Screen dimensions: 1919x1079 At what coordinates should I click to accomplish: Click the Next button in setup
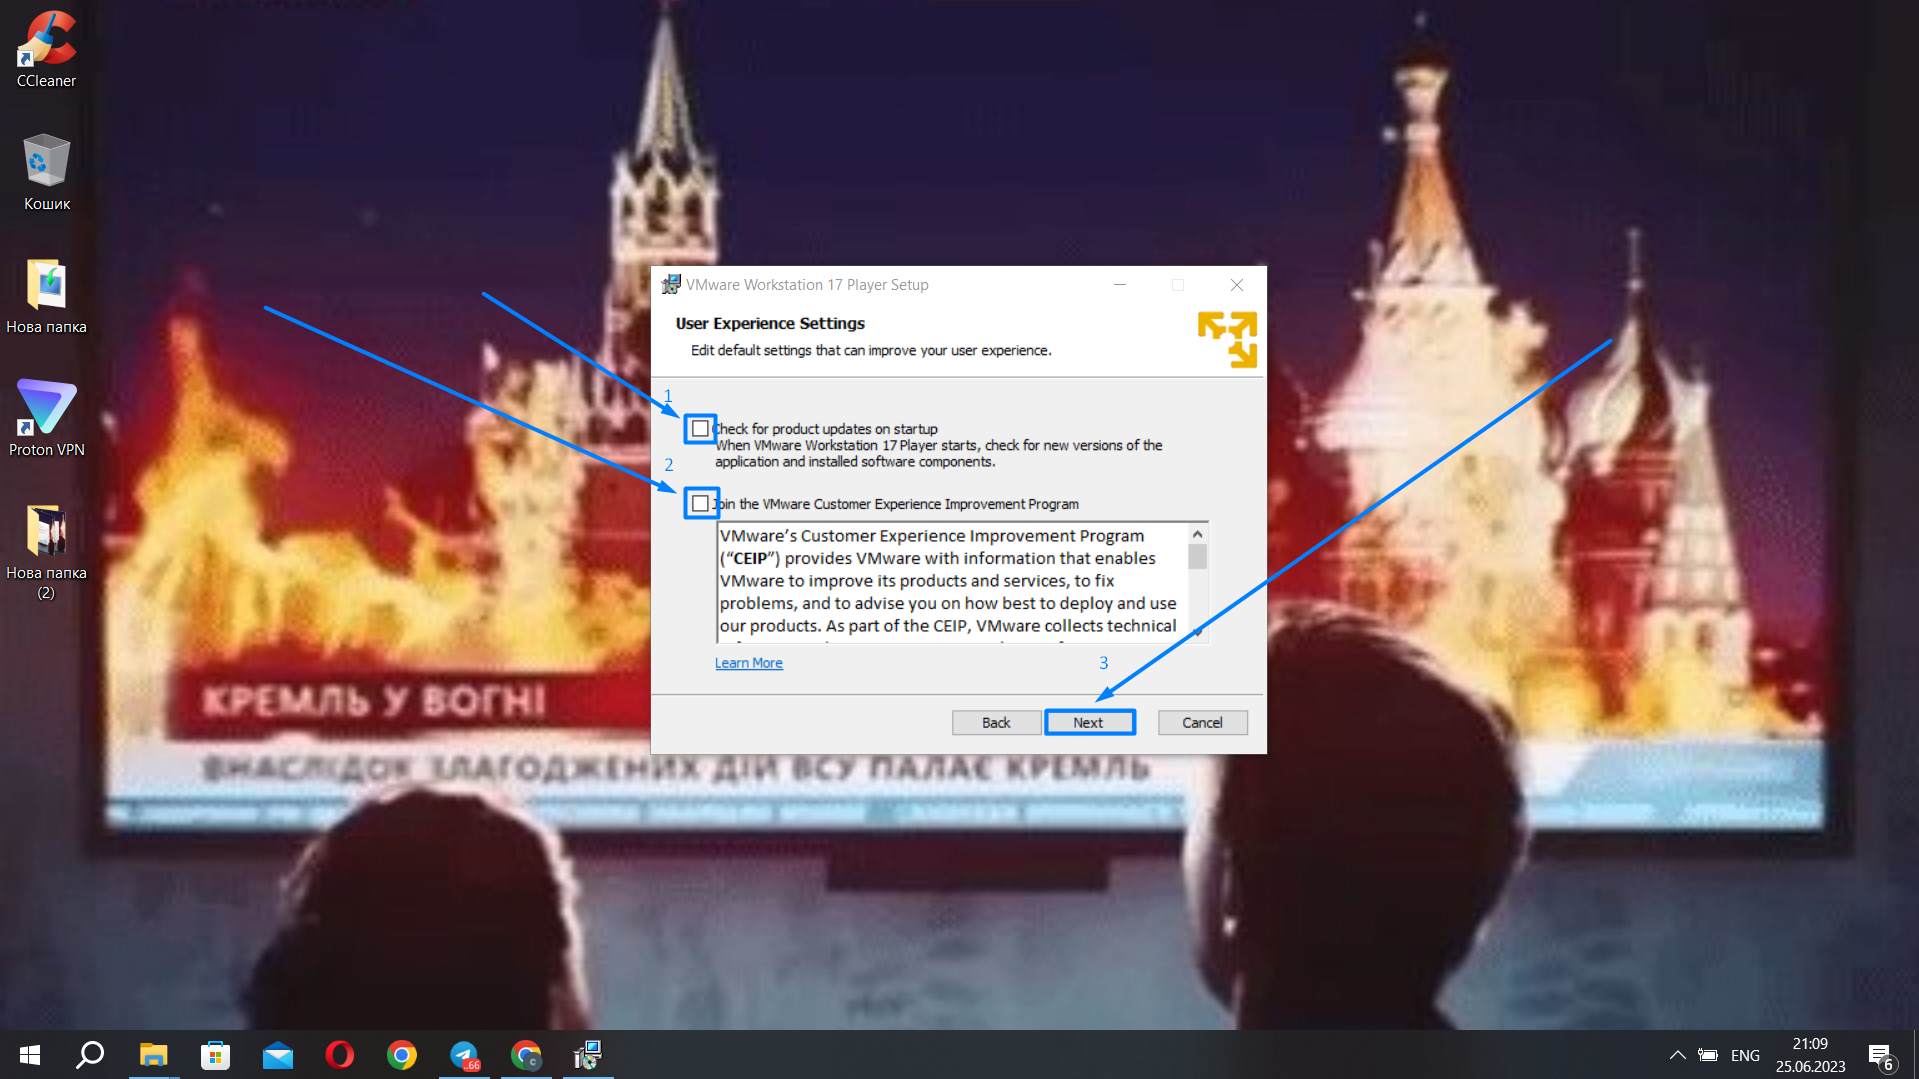pos(1089,722)
